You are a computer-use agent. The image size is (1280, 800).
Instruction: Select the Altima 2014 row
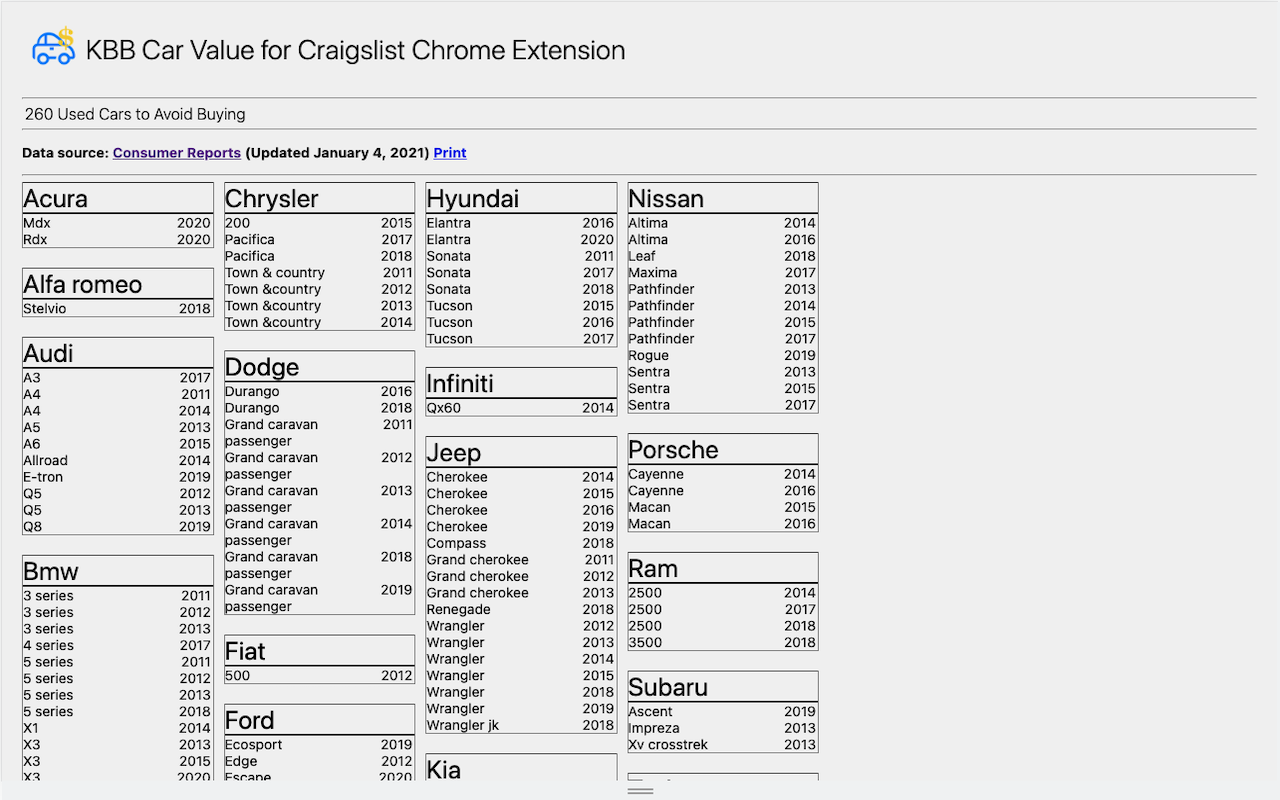(723, 223)
